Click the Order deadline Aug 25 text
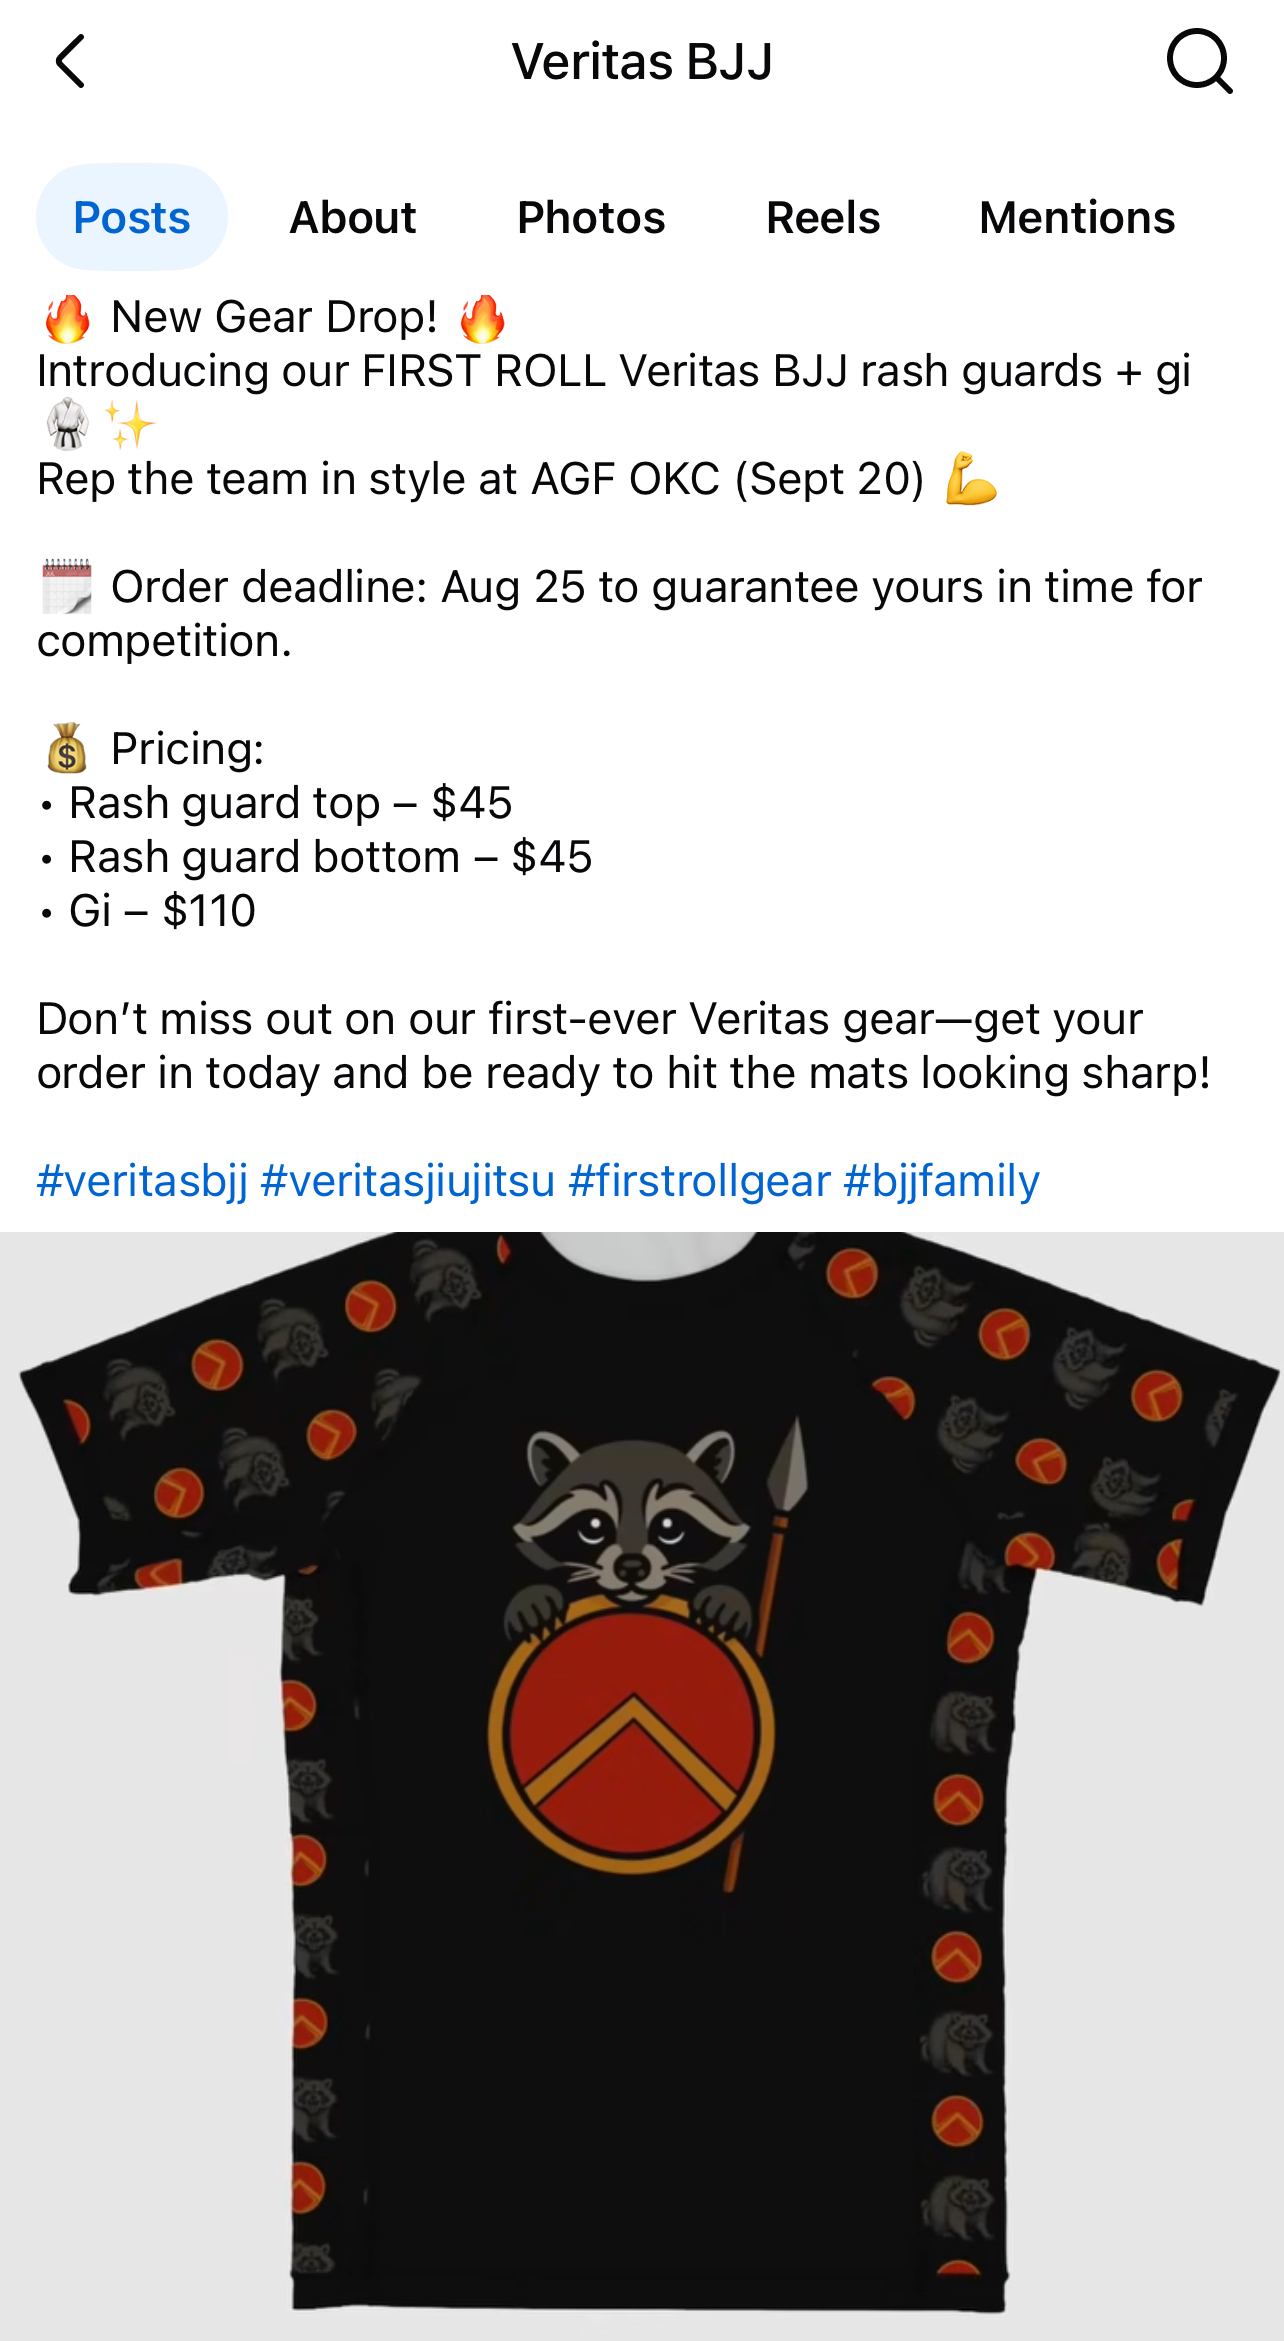 [348, 587]
